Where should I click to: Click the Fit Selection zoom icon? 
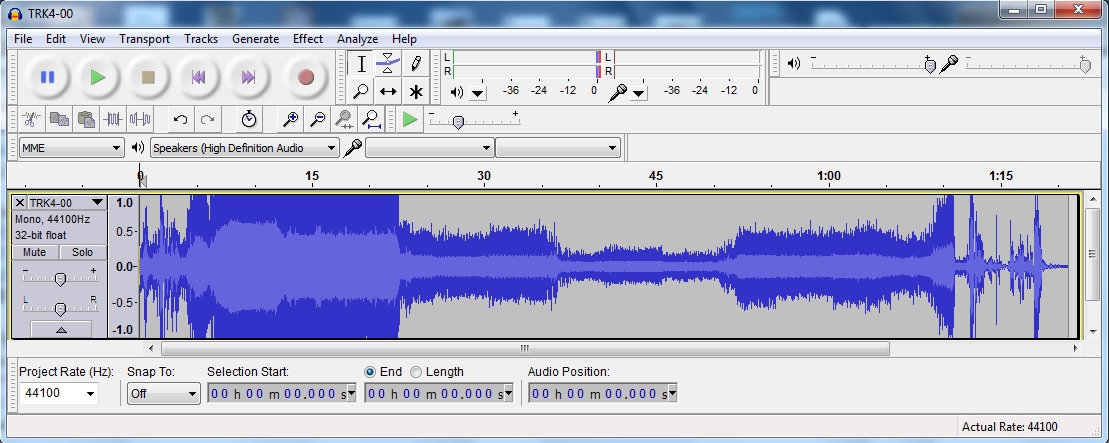pos(344,119)
